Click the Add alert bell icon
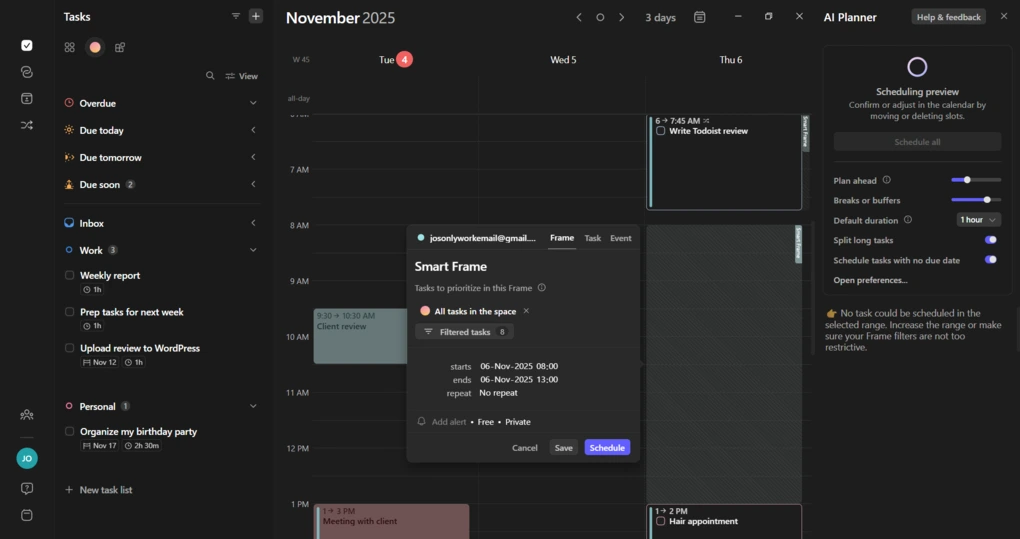Image resolution: width=1020 pixels, height=539 pixels. [x=422, y=422]
